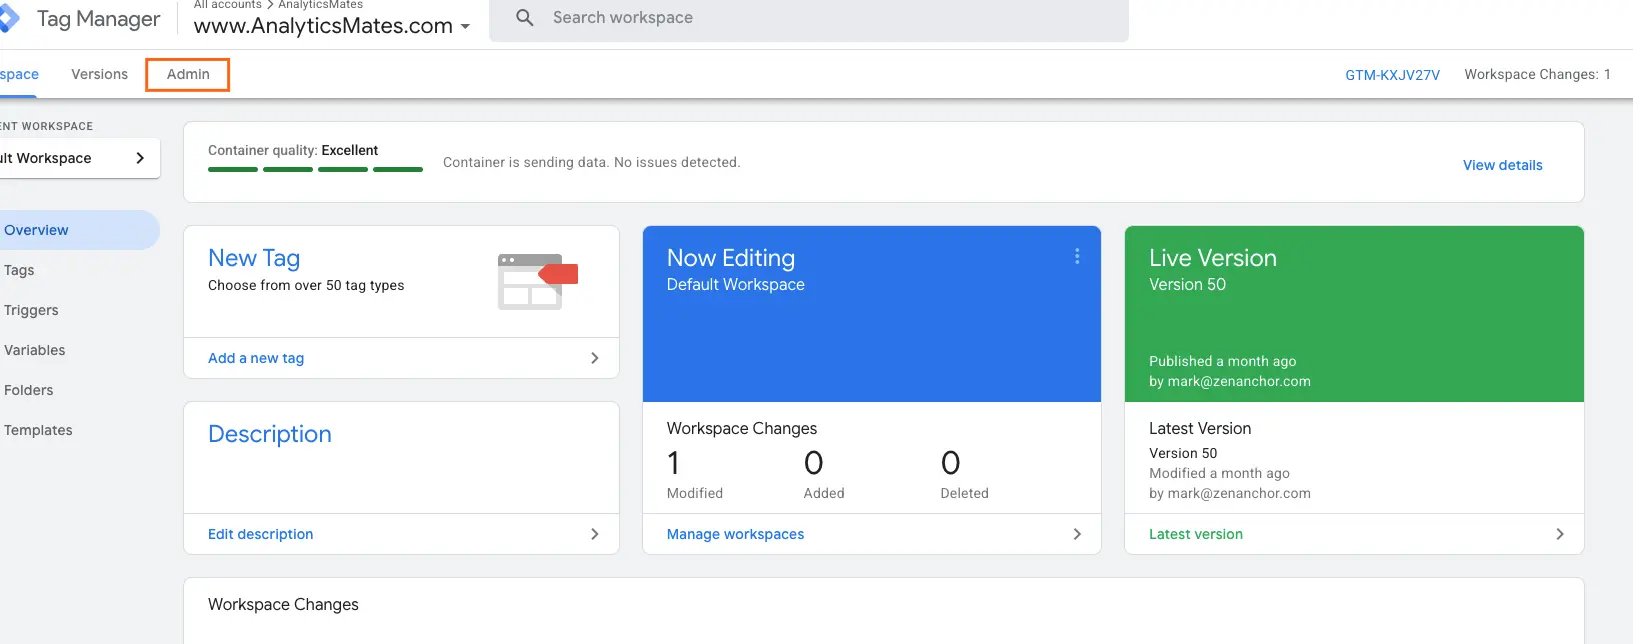Viewport: 1633px width, 644px height.
Task: Click the Container quality progress bar
Action: tap(315, 170)
